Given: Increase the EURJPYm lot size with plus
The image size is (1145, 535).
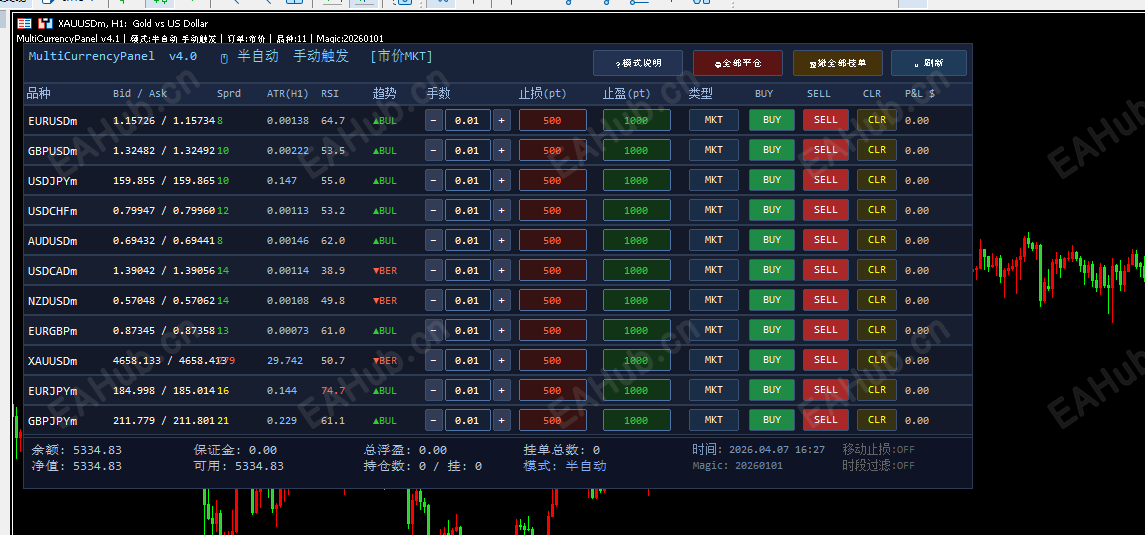Looking at the screenshot, I should coord(502,390).
